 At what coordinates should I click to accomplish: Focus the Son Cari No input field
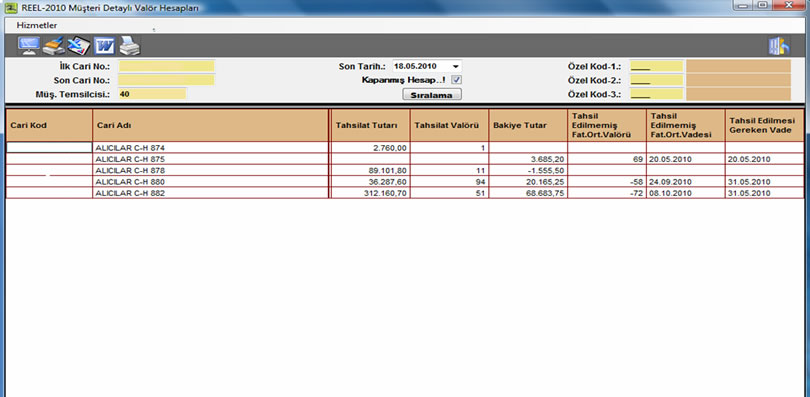coord(166,80)
